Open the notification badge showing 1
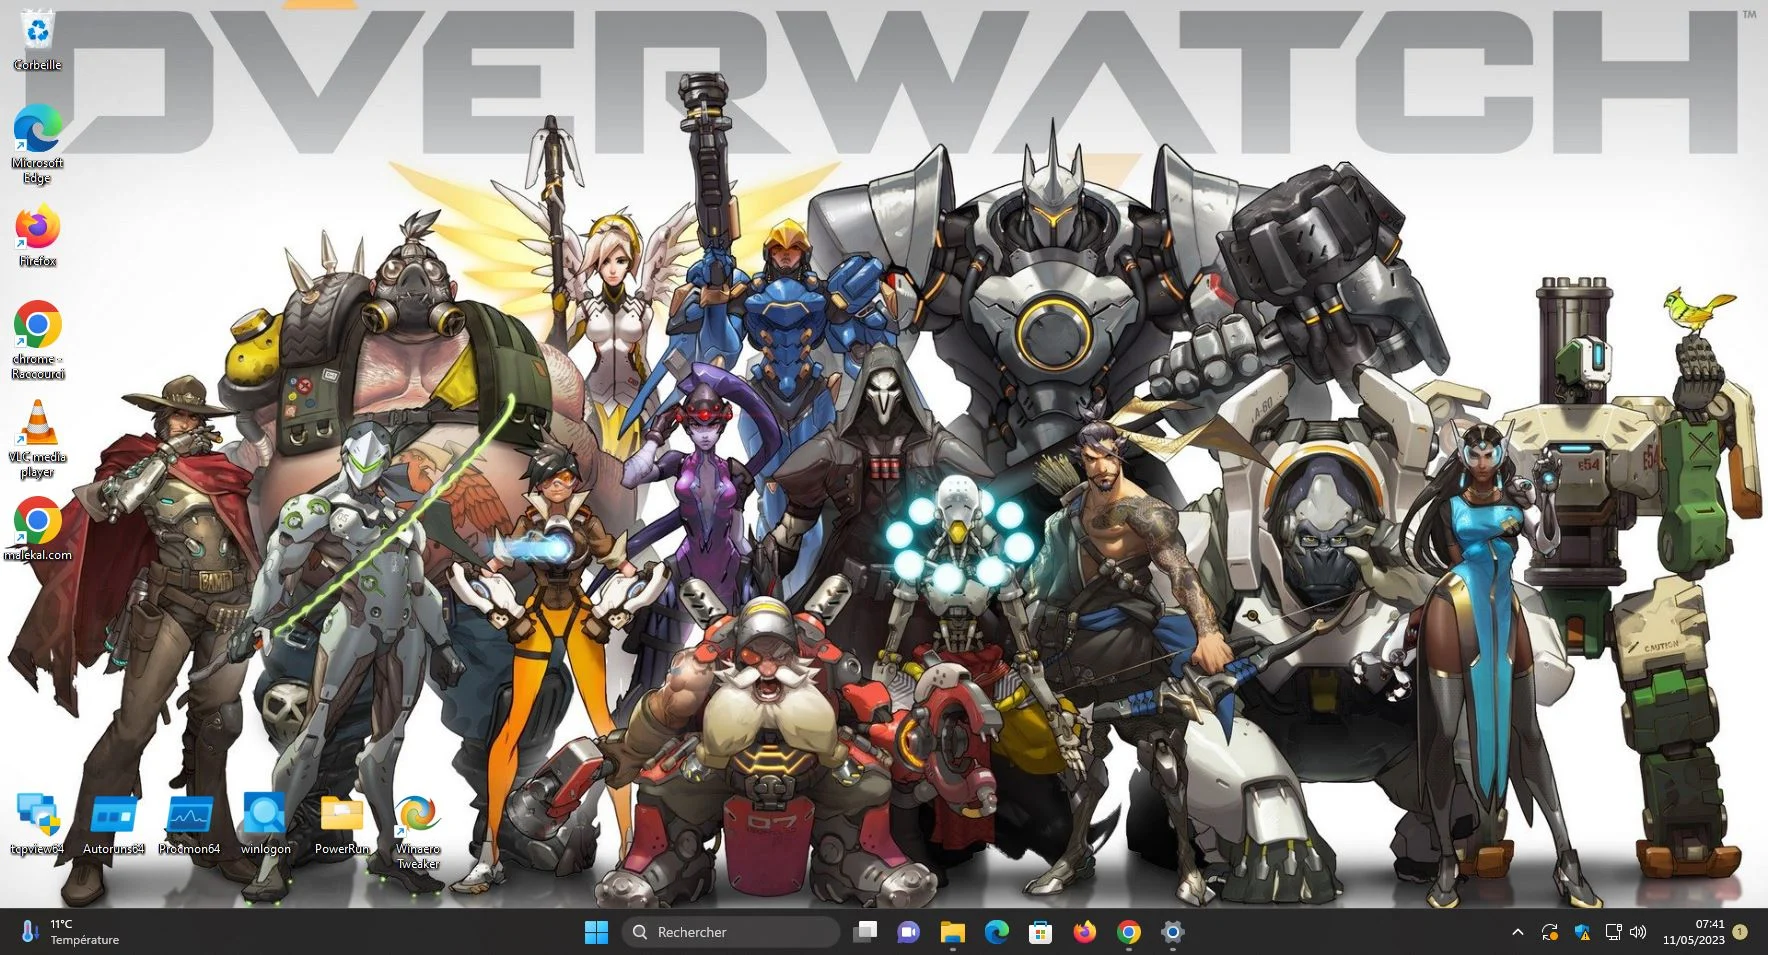The height and width of the screenshot is (955, 1768). (1740, 931)
